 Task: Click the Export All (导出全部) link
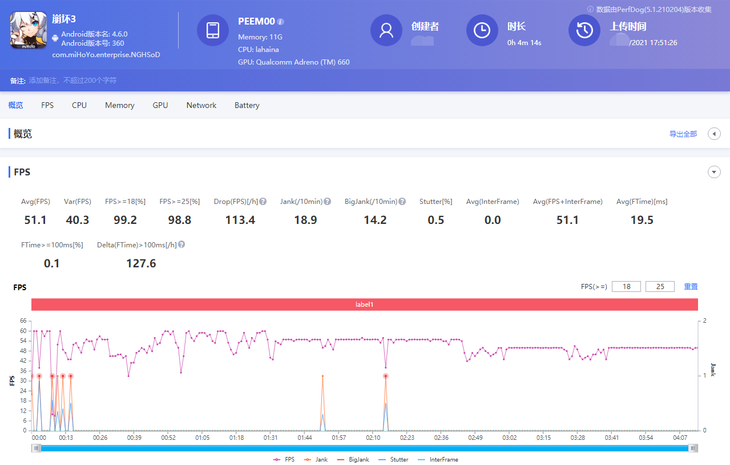(683, 134)
